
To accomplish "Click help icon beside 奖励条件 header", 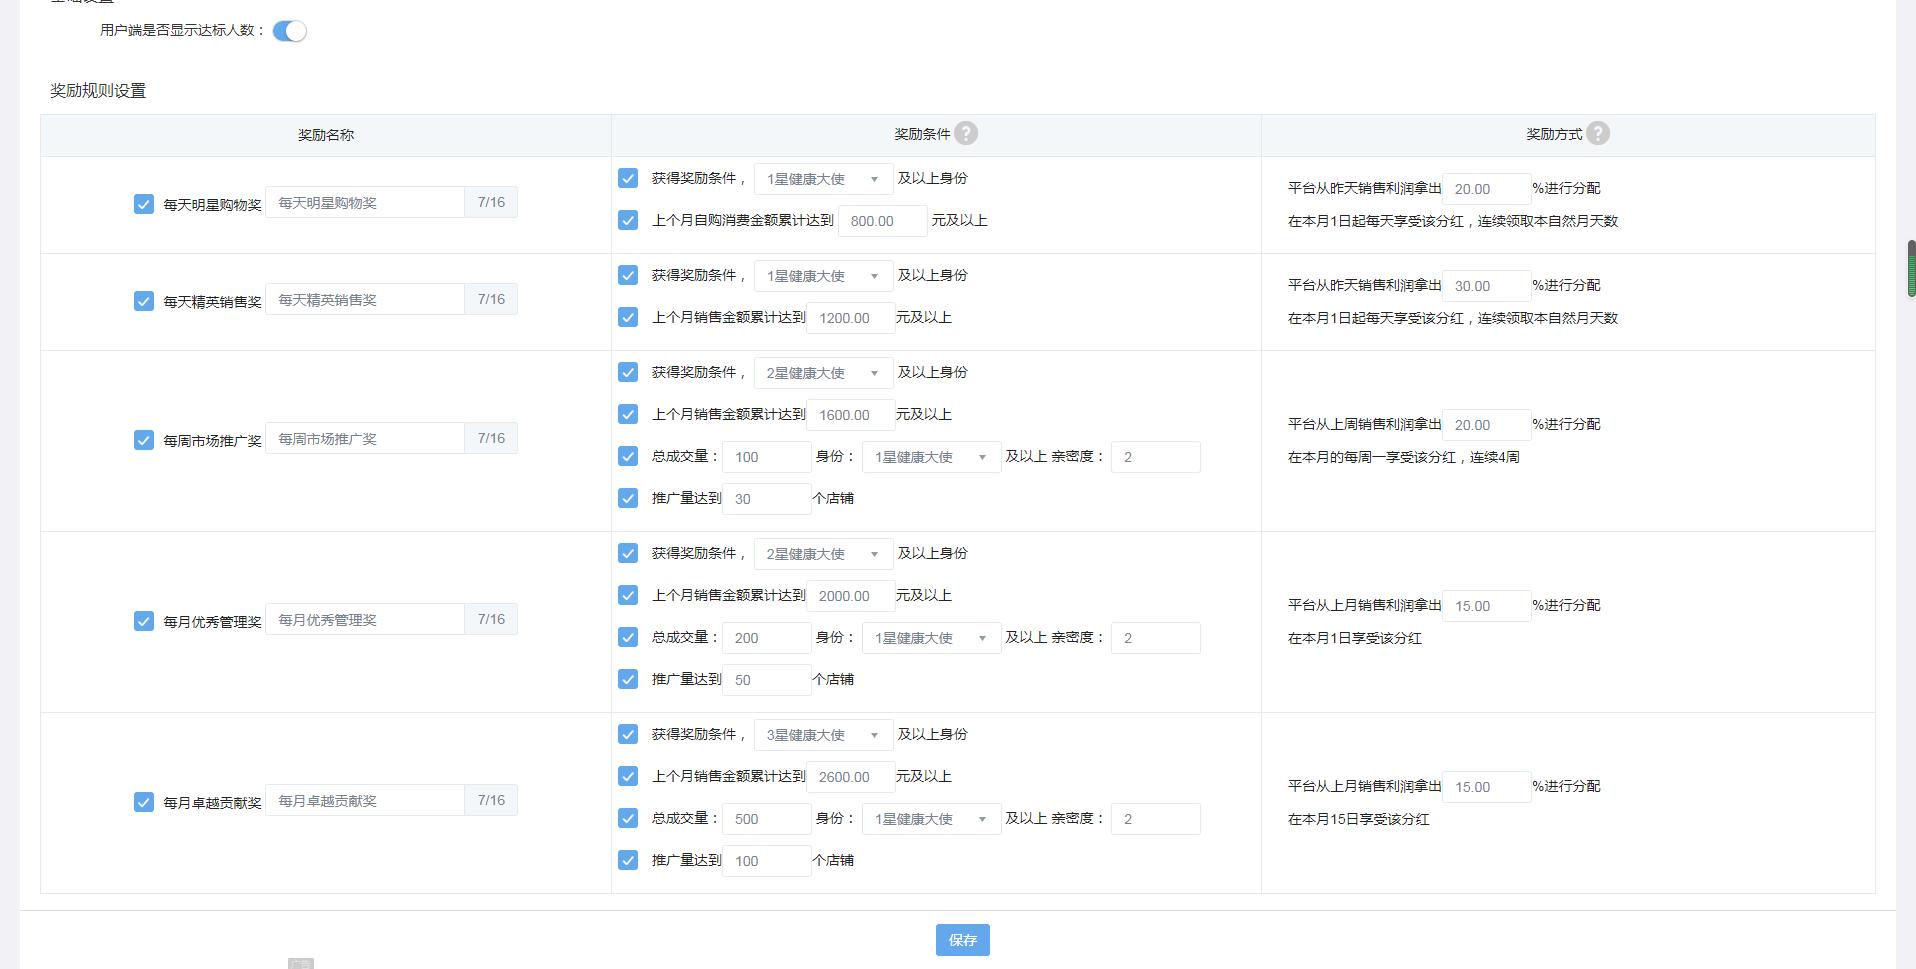I will (965, 133).
